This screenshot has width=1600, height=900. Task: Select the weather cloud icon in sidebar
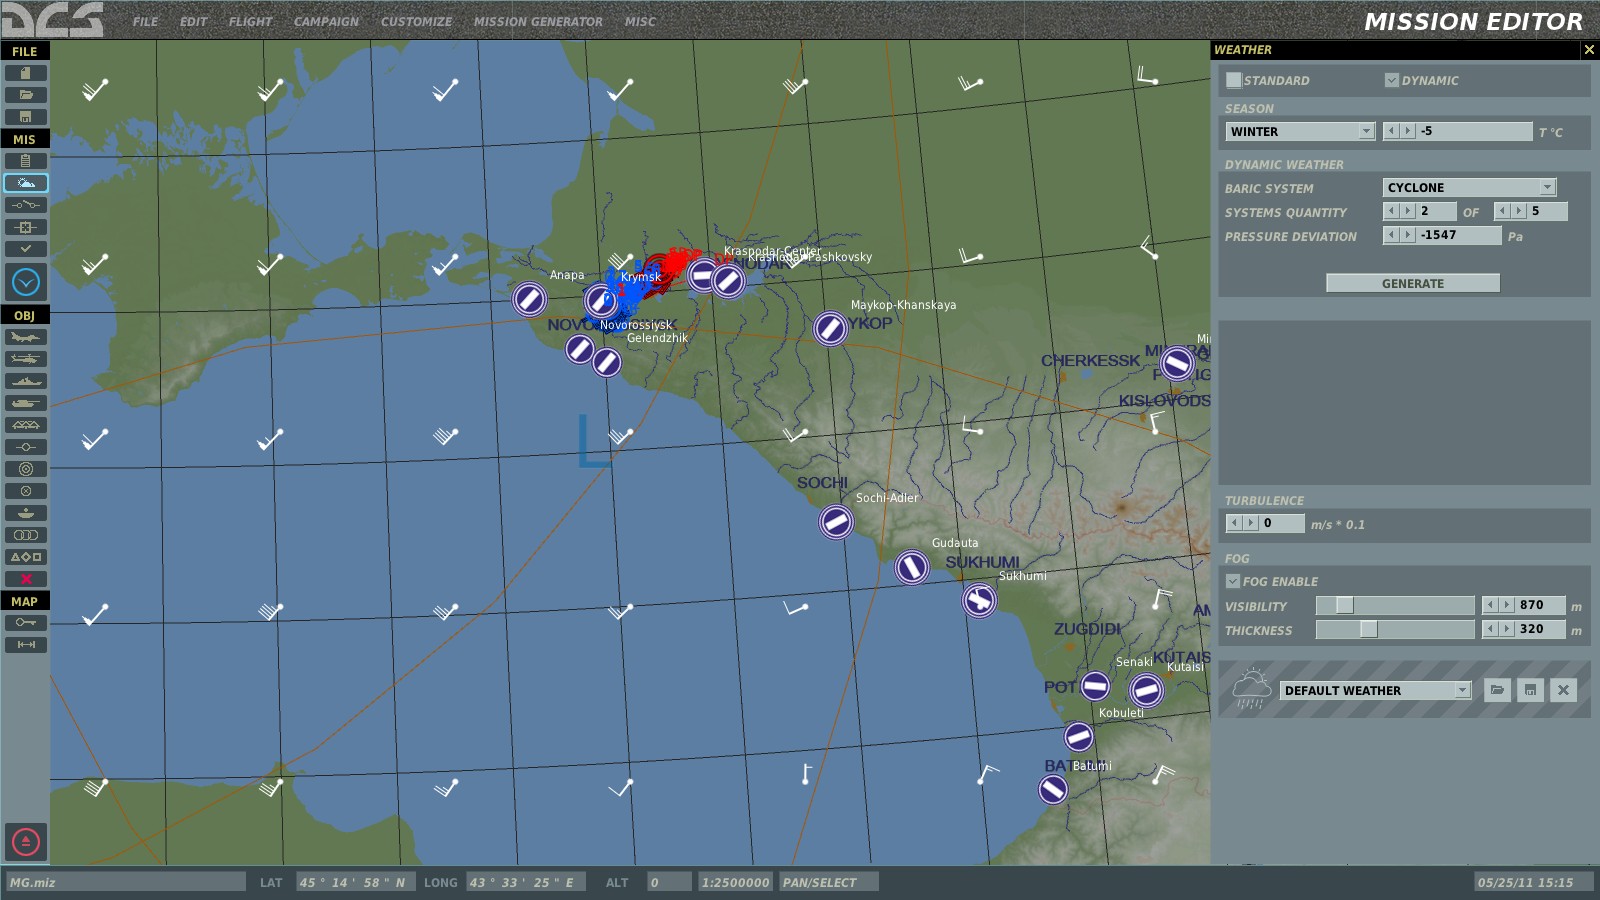click(x=26, y=183)
